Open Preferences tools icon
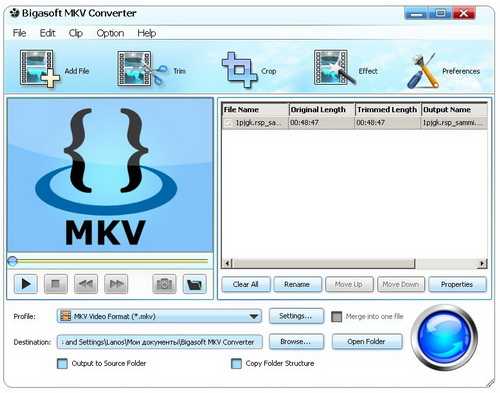 [x=422, y=70]
